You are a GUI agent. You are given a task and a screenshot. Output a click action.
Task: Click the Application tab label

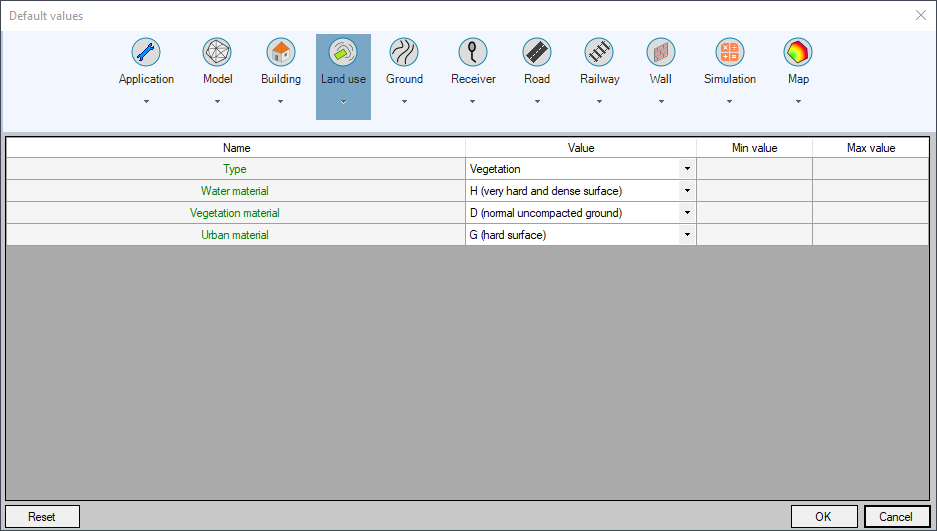pyautogui.click(x=146, y=79)
